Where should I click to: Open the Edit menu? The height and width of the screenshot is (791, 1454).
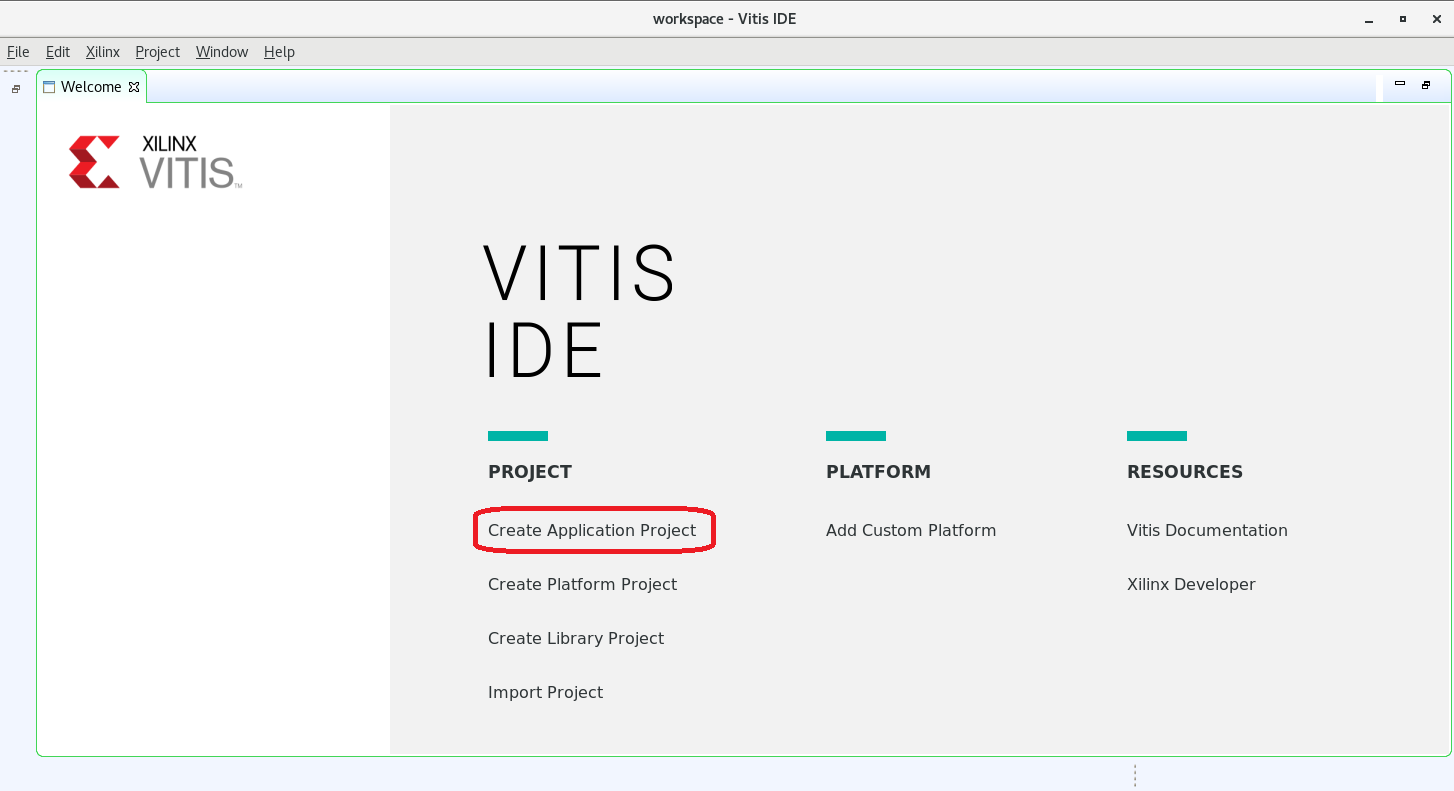tap(58, 52)
